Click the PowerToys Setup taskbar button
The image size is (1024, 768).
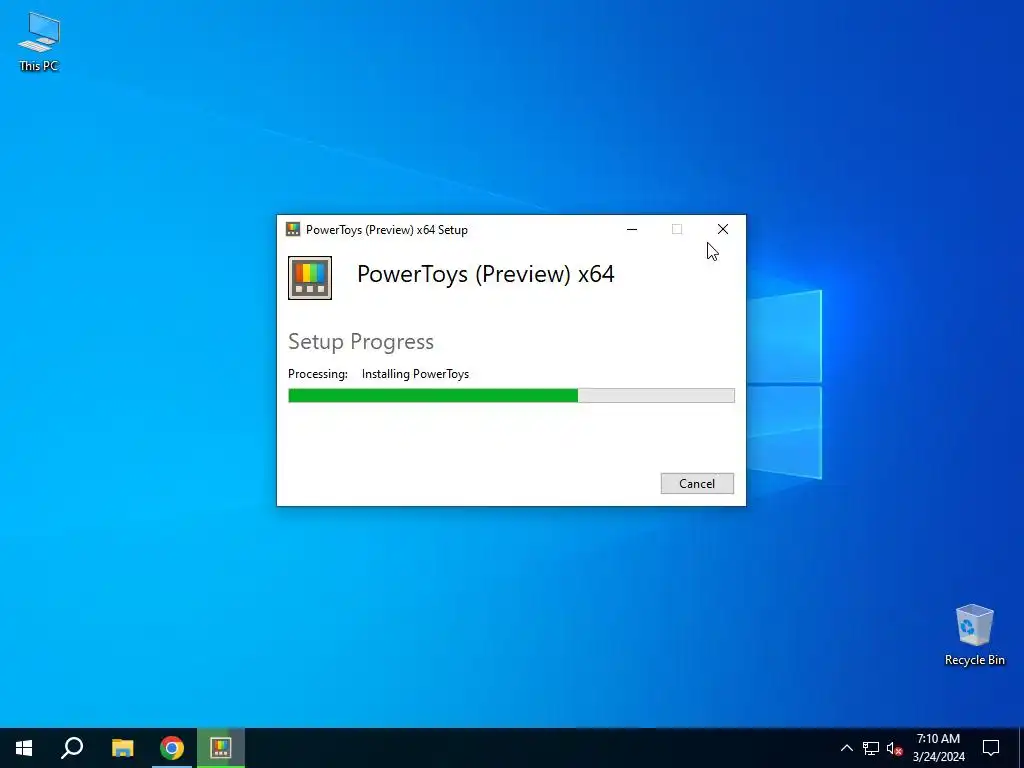[221, 748]
